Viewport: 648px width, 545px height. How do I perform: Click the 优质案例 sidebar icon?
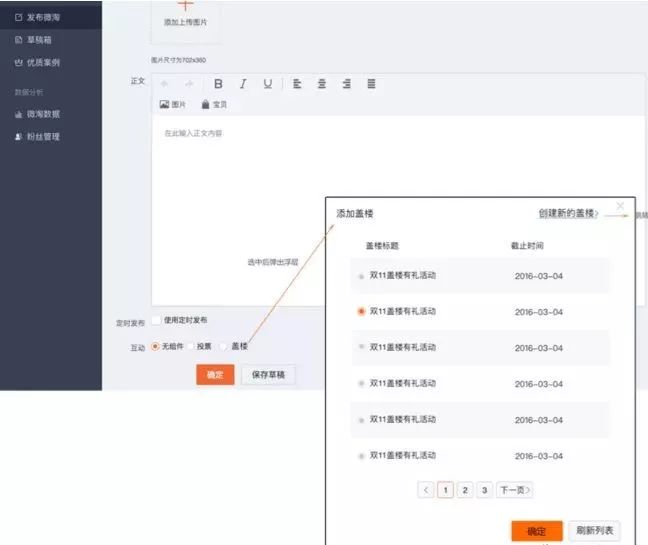pos(18,62)
